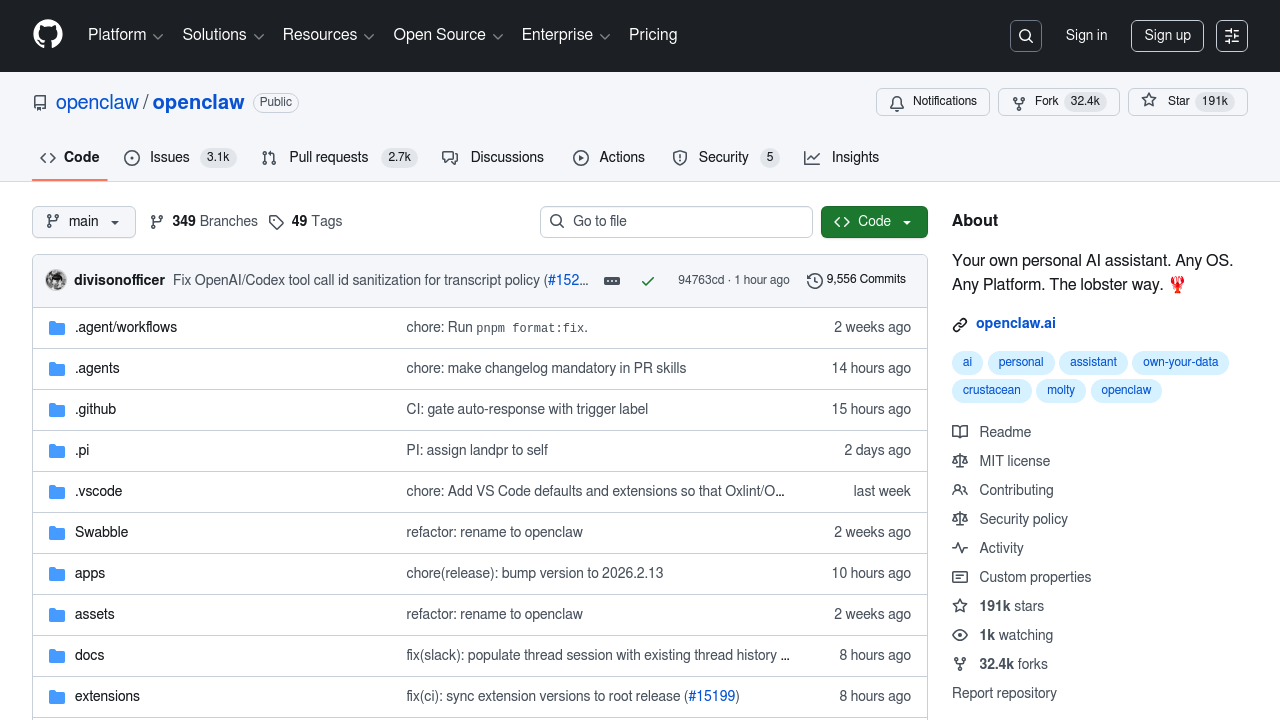Expand the Platform navigation menu
This screenshot has width=1280, height=720.
[x=125, y=35]
